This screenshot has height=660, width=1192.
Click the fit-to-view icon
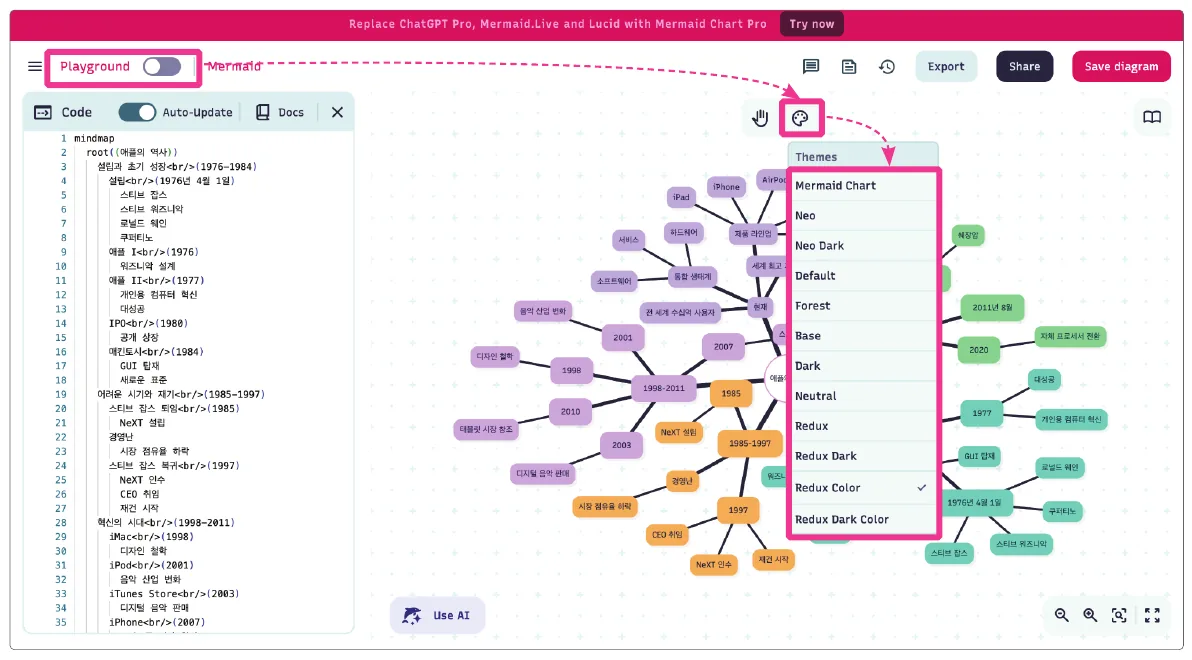click(x=1119, y=615)
